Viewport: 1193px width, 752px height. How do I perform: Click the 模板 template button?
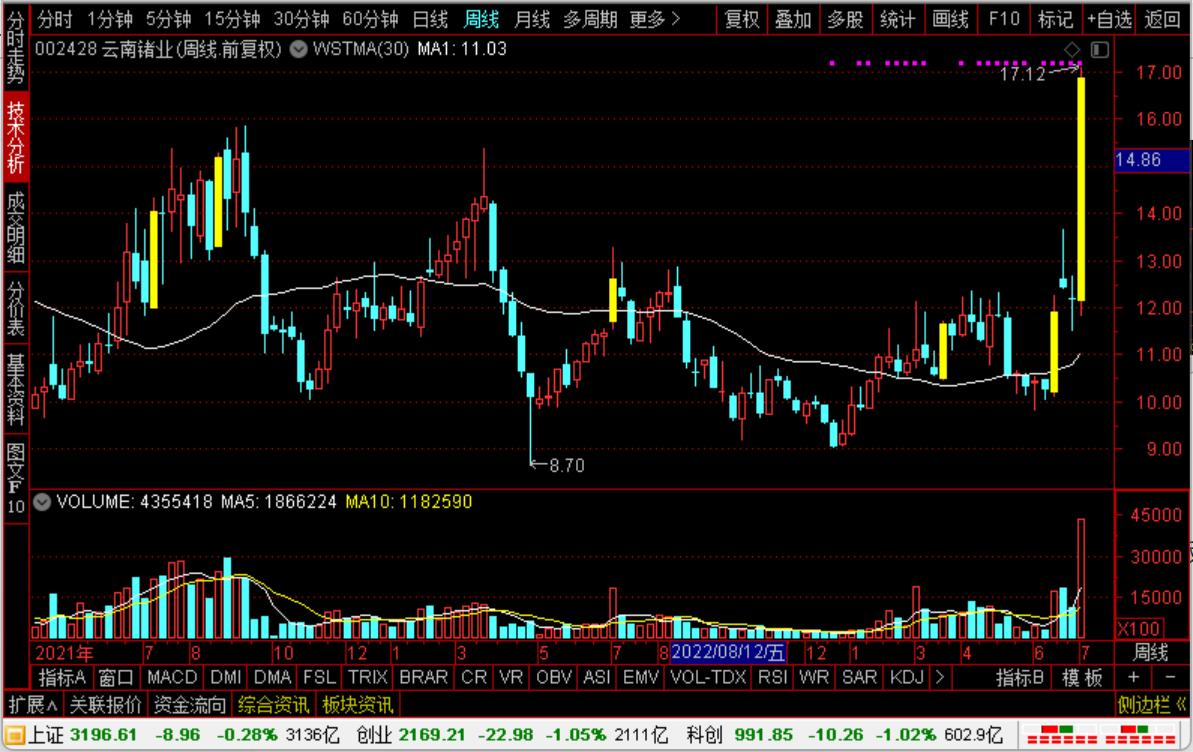pyautogui.click(x=1083, y=677)
